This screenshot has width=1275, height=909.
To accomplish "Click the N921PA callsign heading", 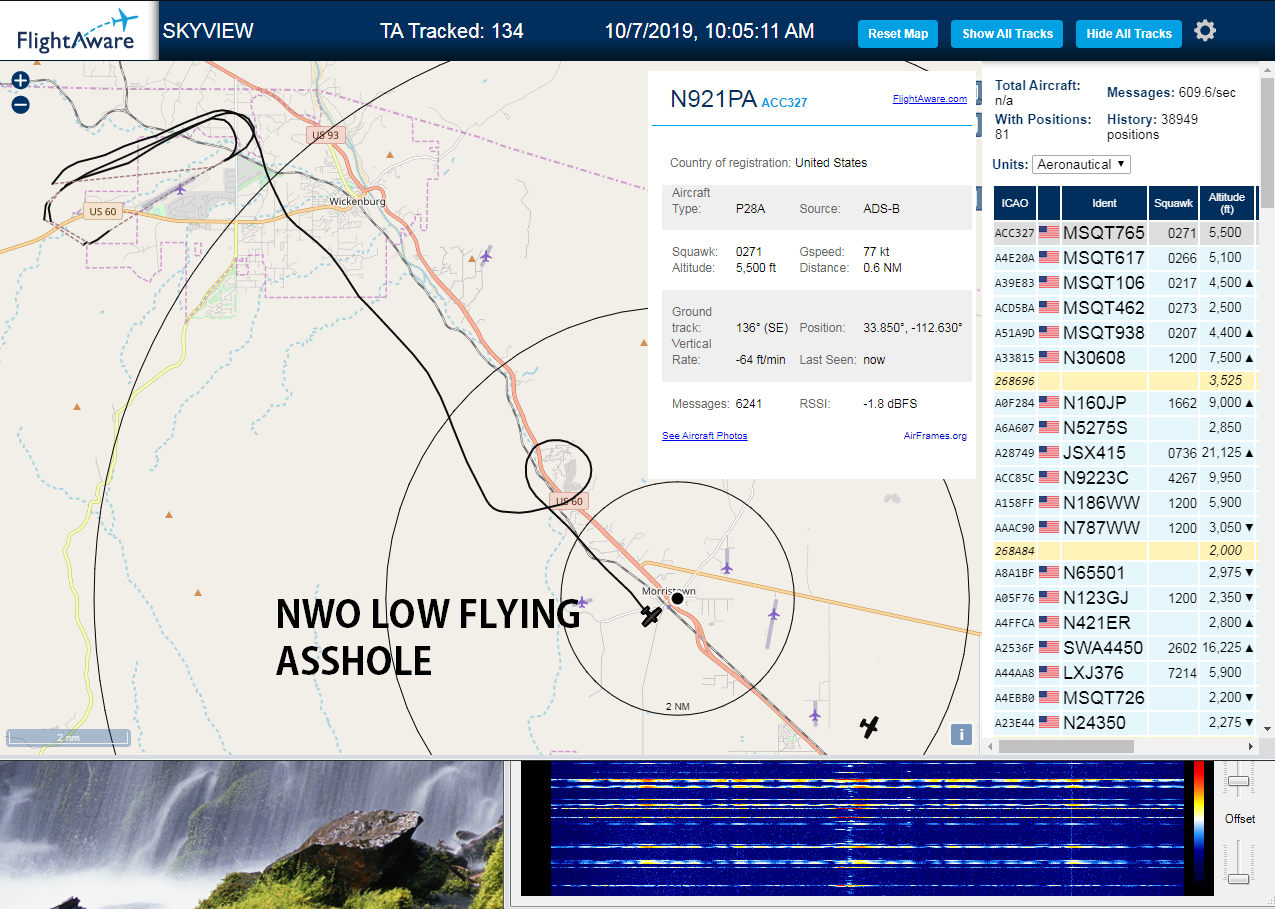I will coord(714,98).
